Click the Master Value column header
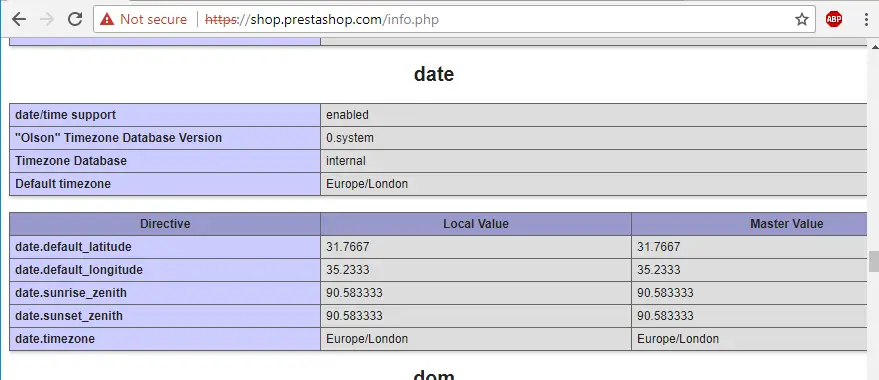The width and height of the screenshot is (879, 380). click(755, 224)
